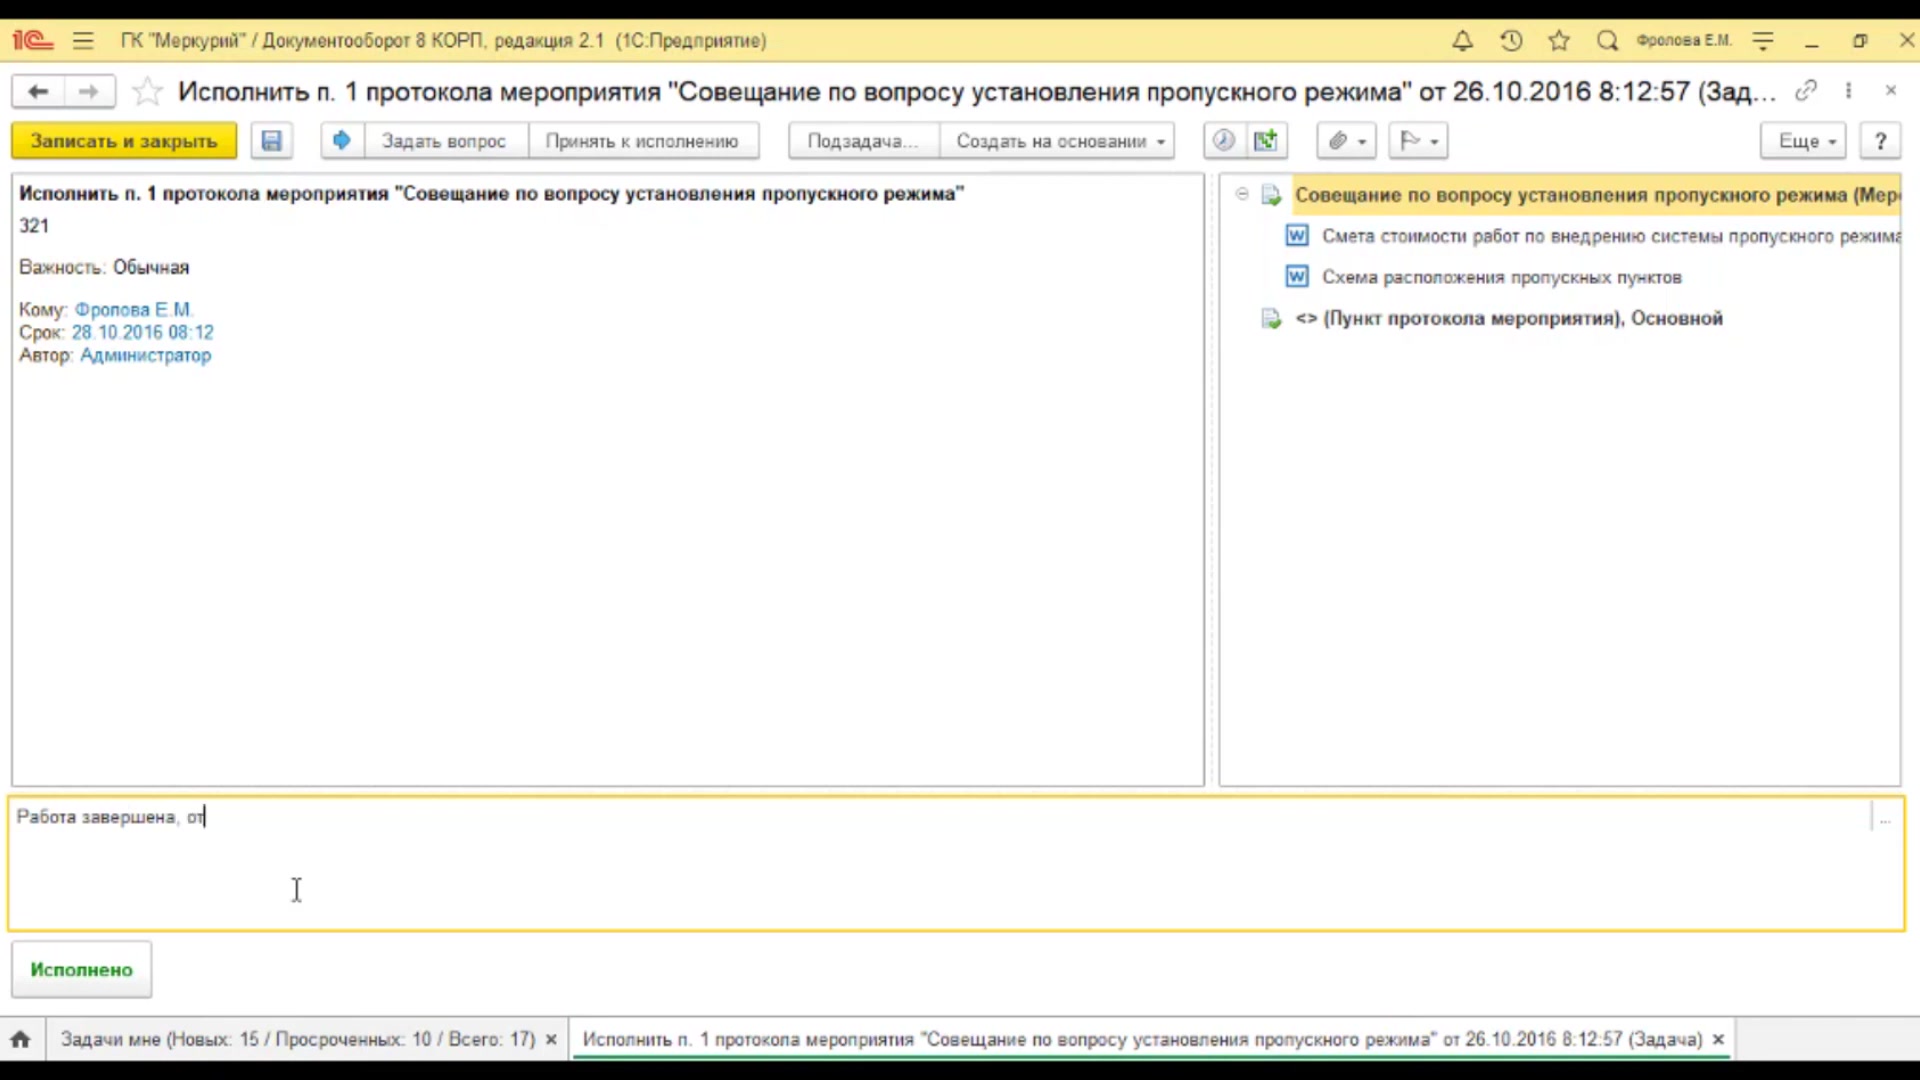Image resolution: width=1920 pixels, height=1080 pixels.
Task: Open Создать на основании dropdown
Action: (x=1058, y=141)
